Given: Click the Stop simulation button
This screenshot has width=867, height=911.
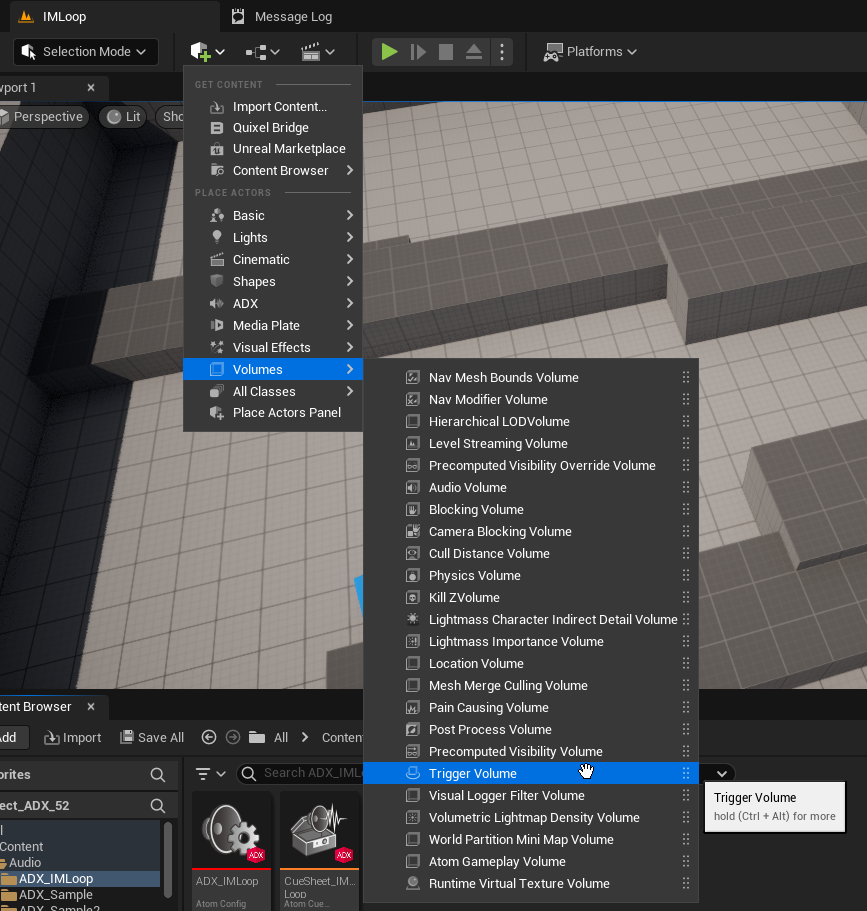Looking at the screenshot, I should [446, 52].
